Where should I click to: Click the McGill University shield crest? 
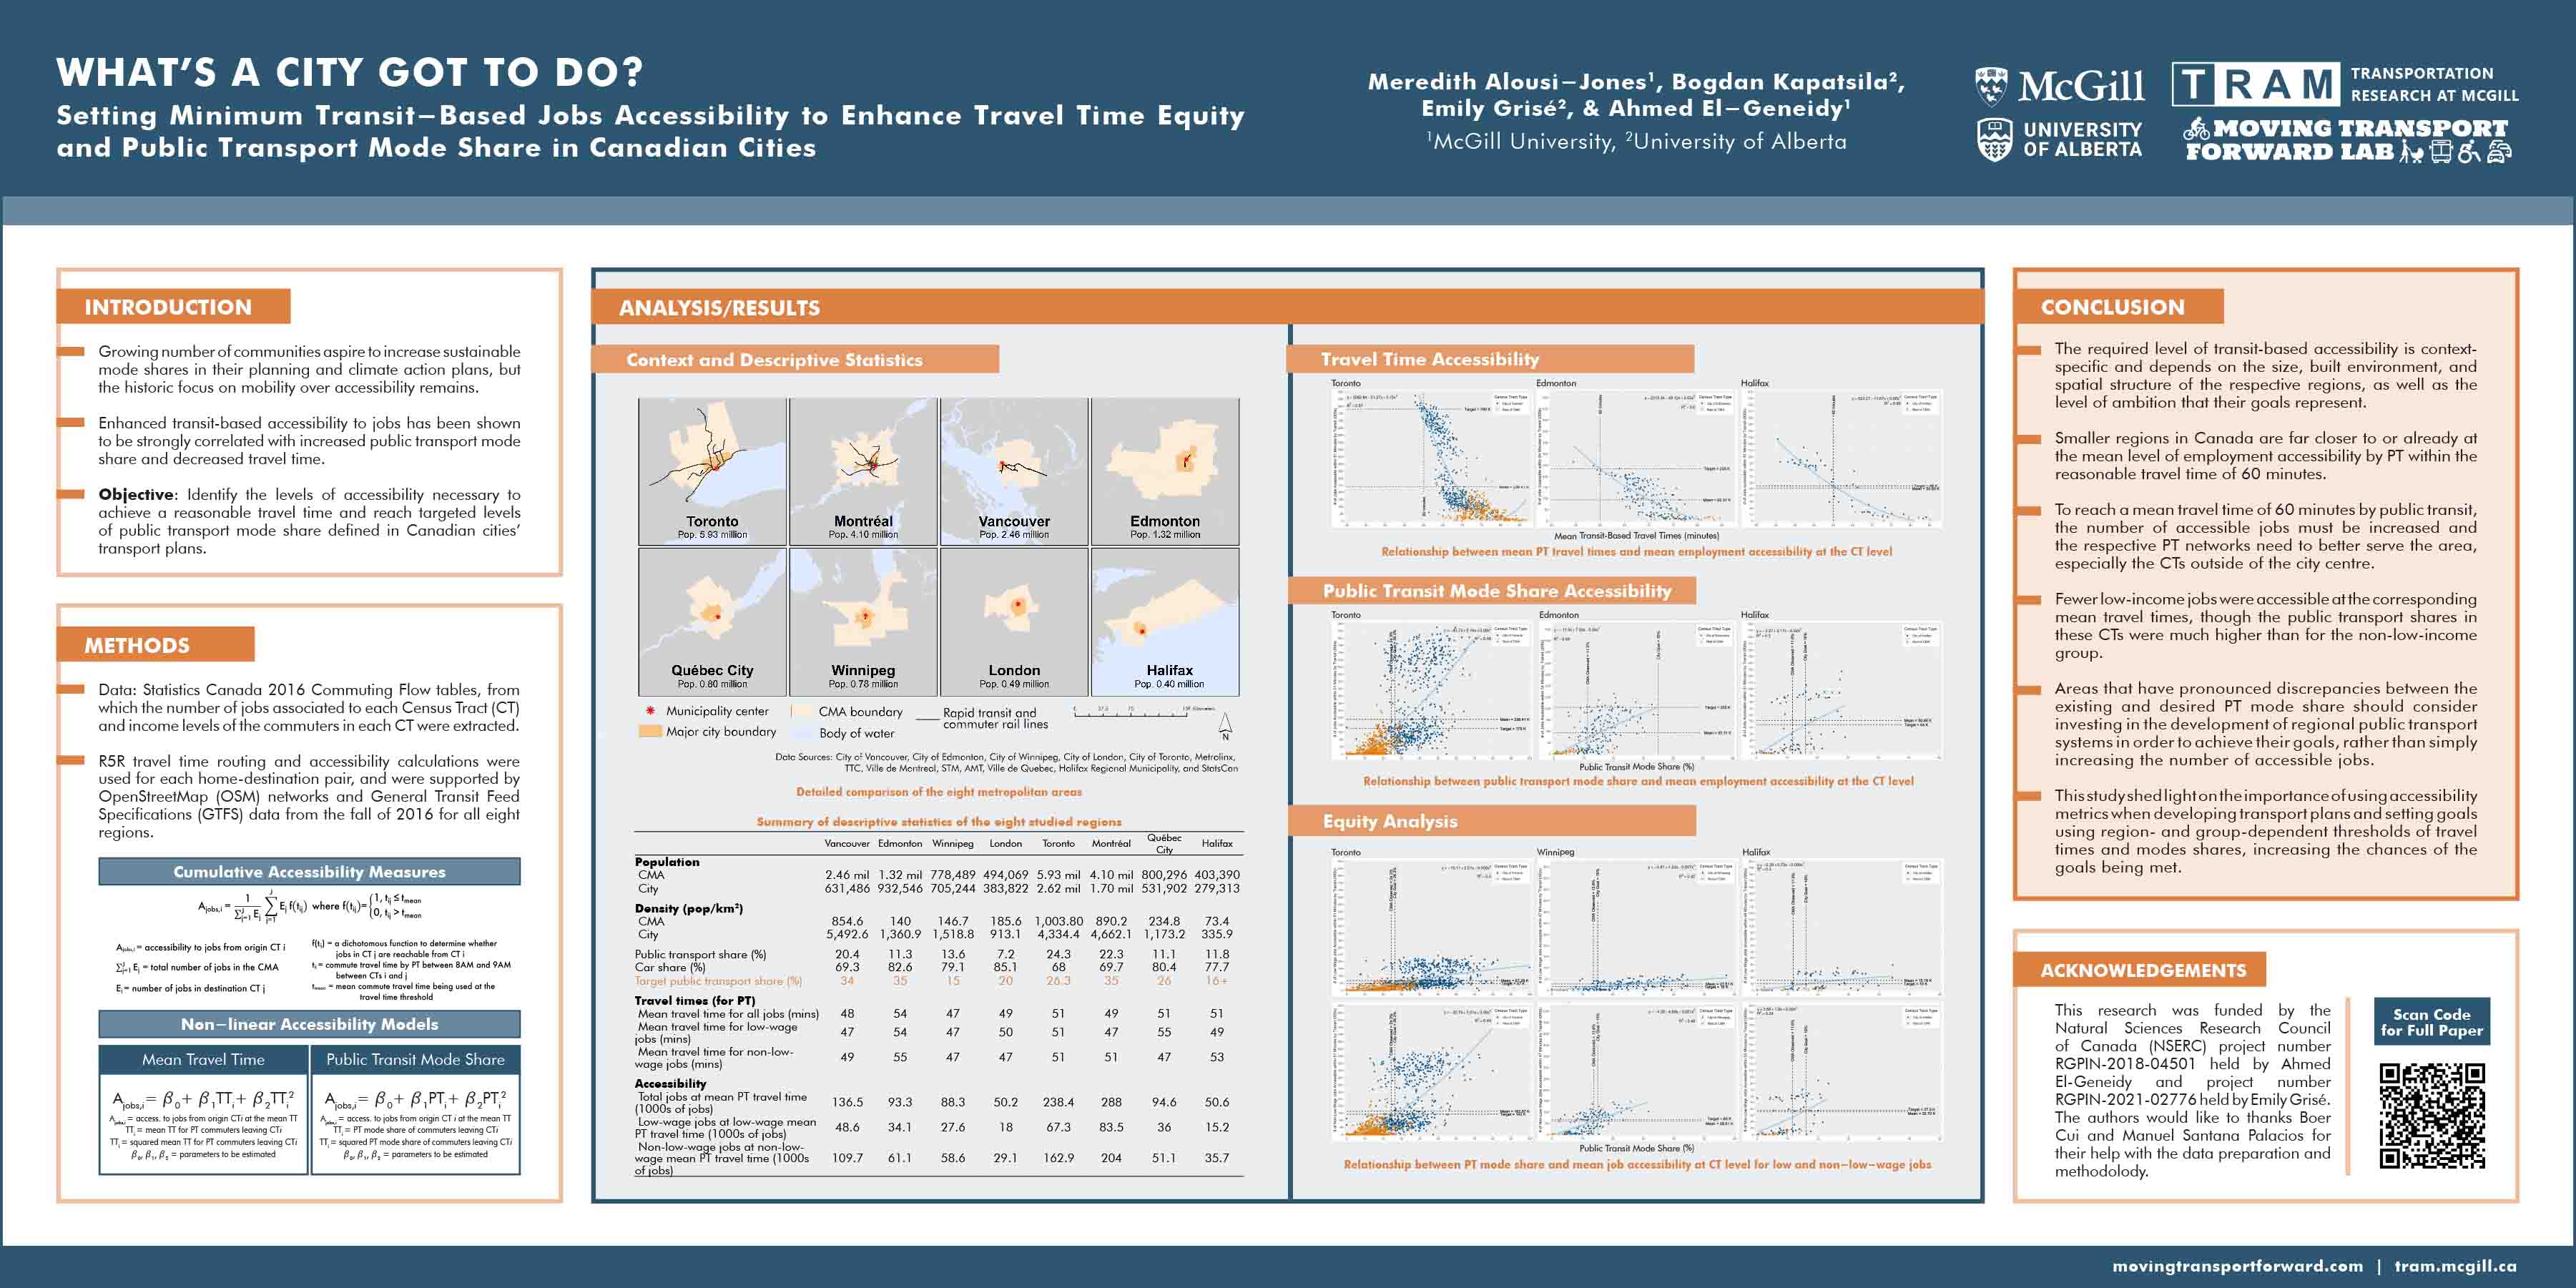(1991, 86)
